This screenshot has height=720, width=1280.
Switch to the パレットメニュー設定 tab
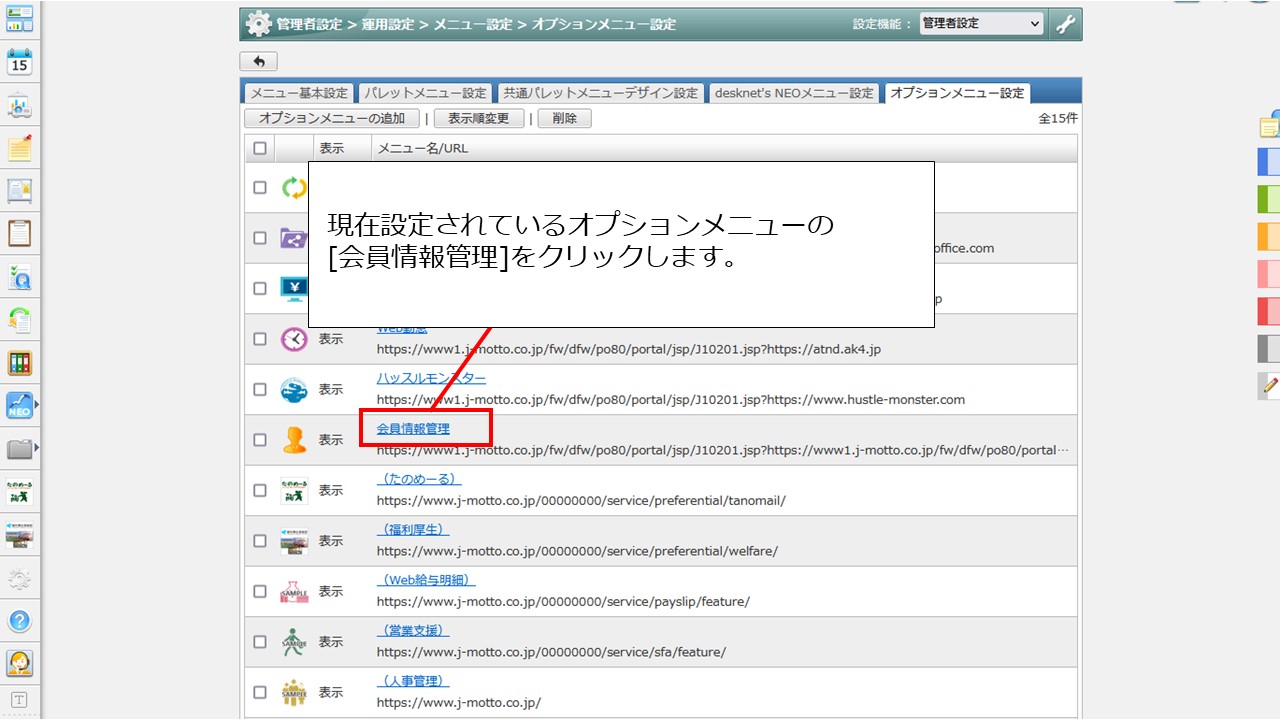click(x=425, y=93)
